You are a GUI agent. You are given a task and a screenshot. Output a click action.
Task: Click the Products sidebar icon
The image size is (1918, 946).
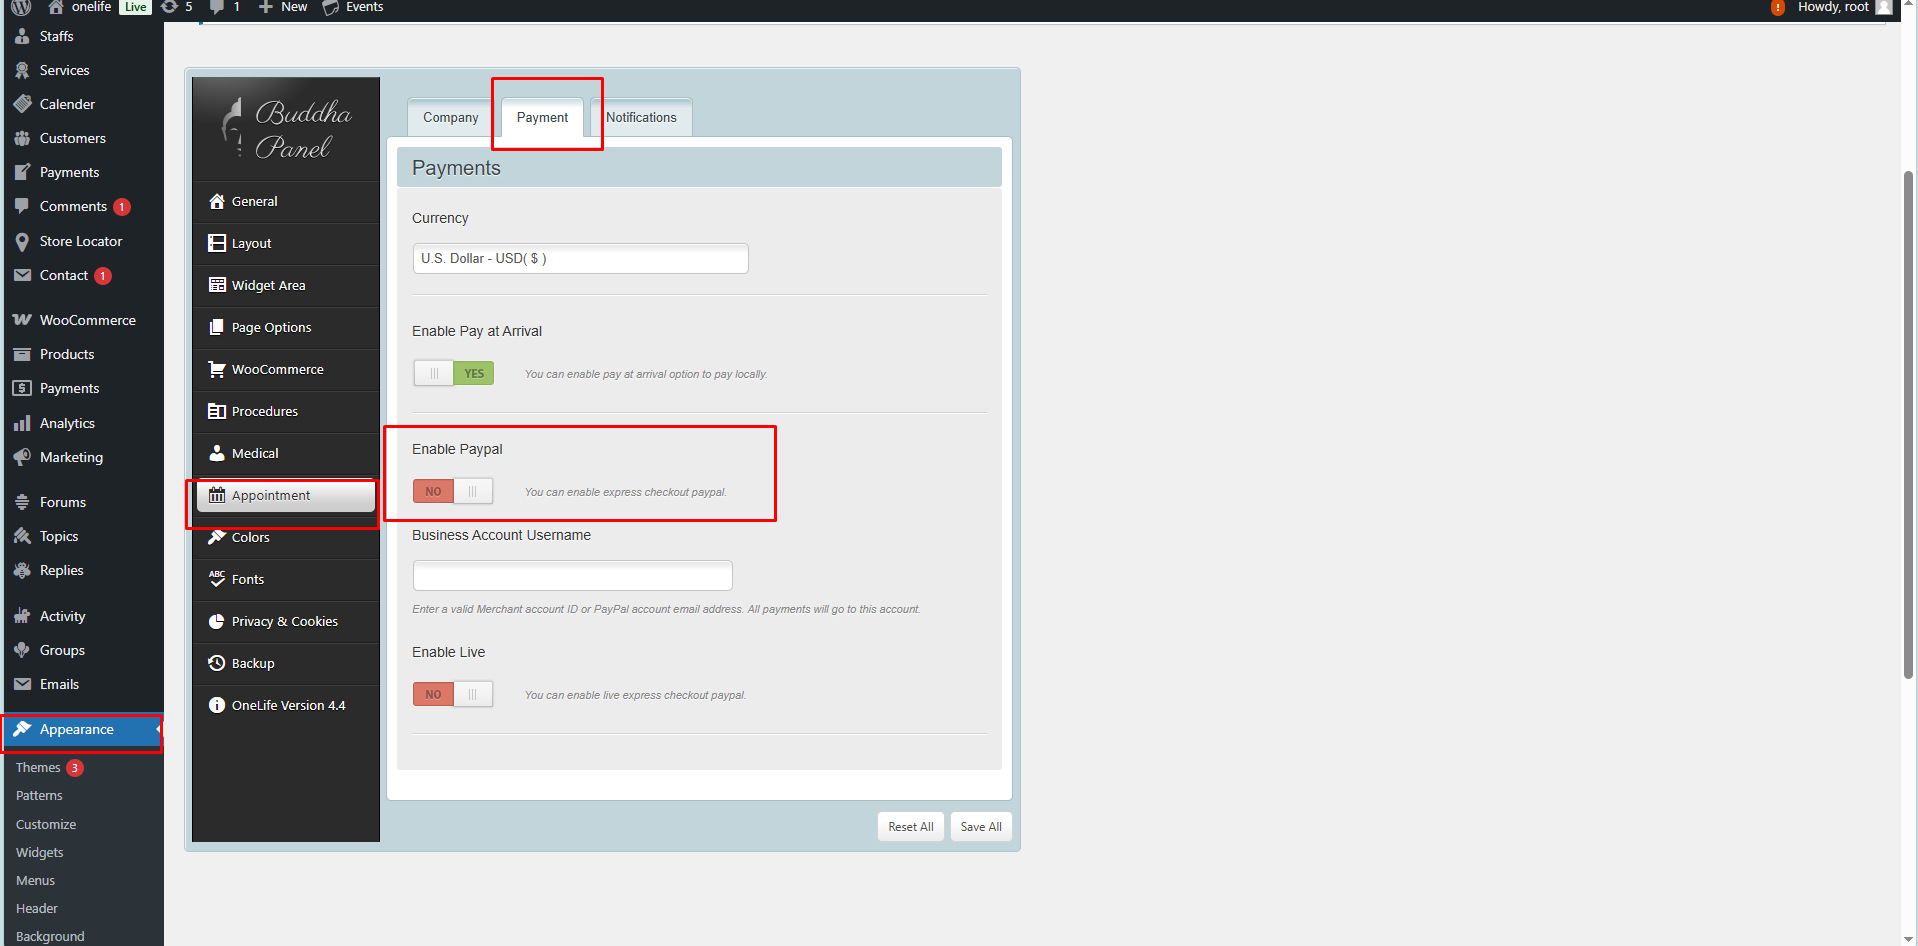[x=22, y=354]
